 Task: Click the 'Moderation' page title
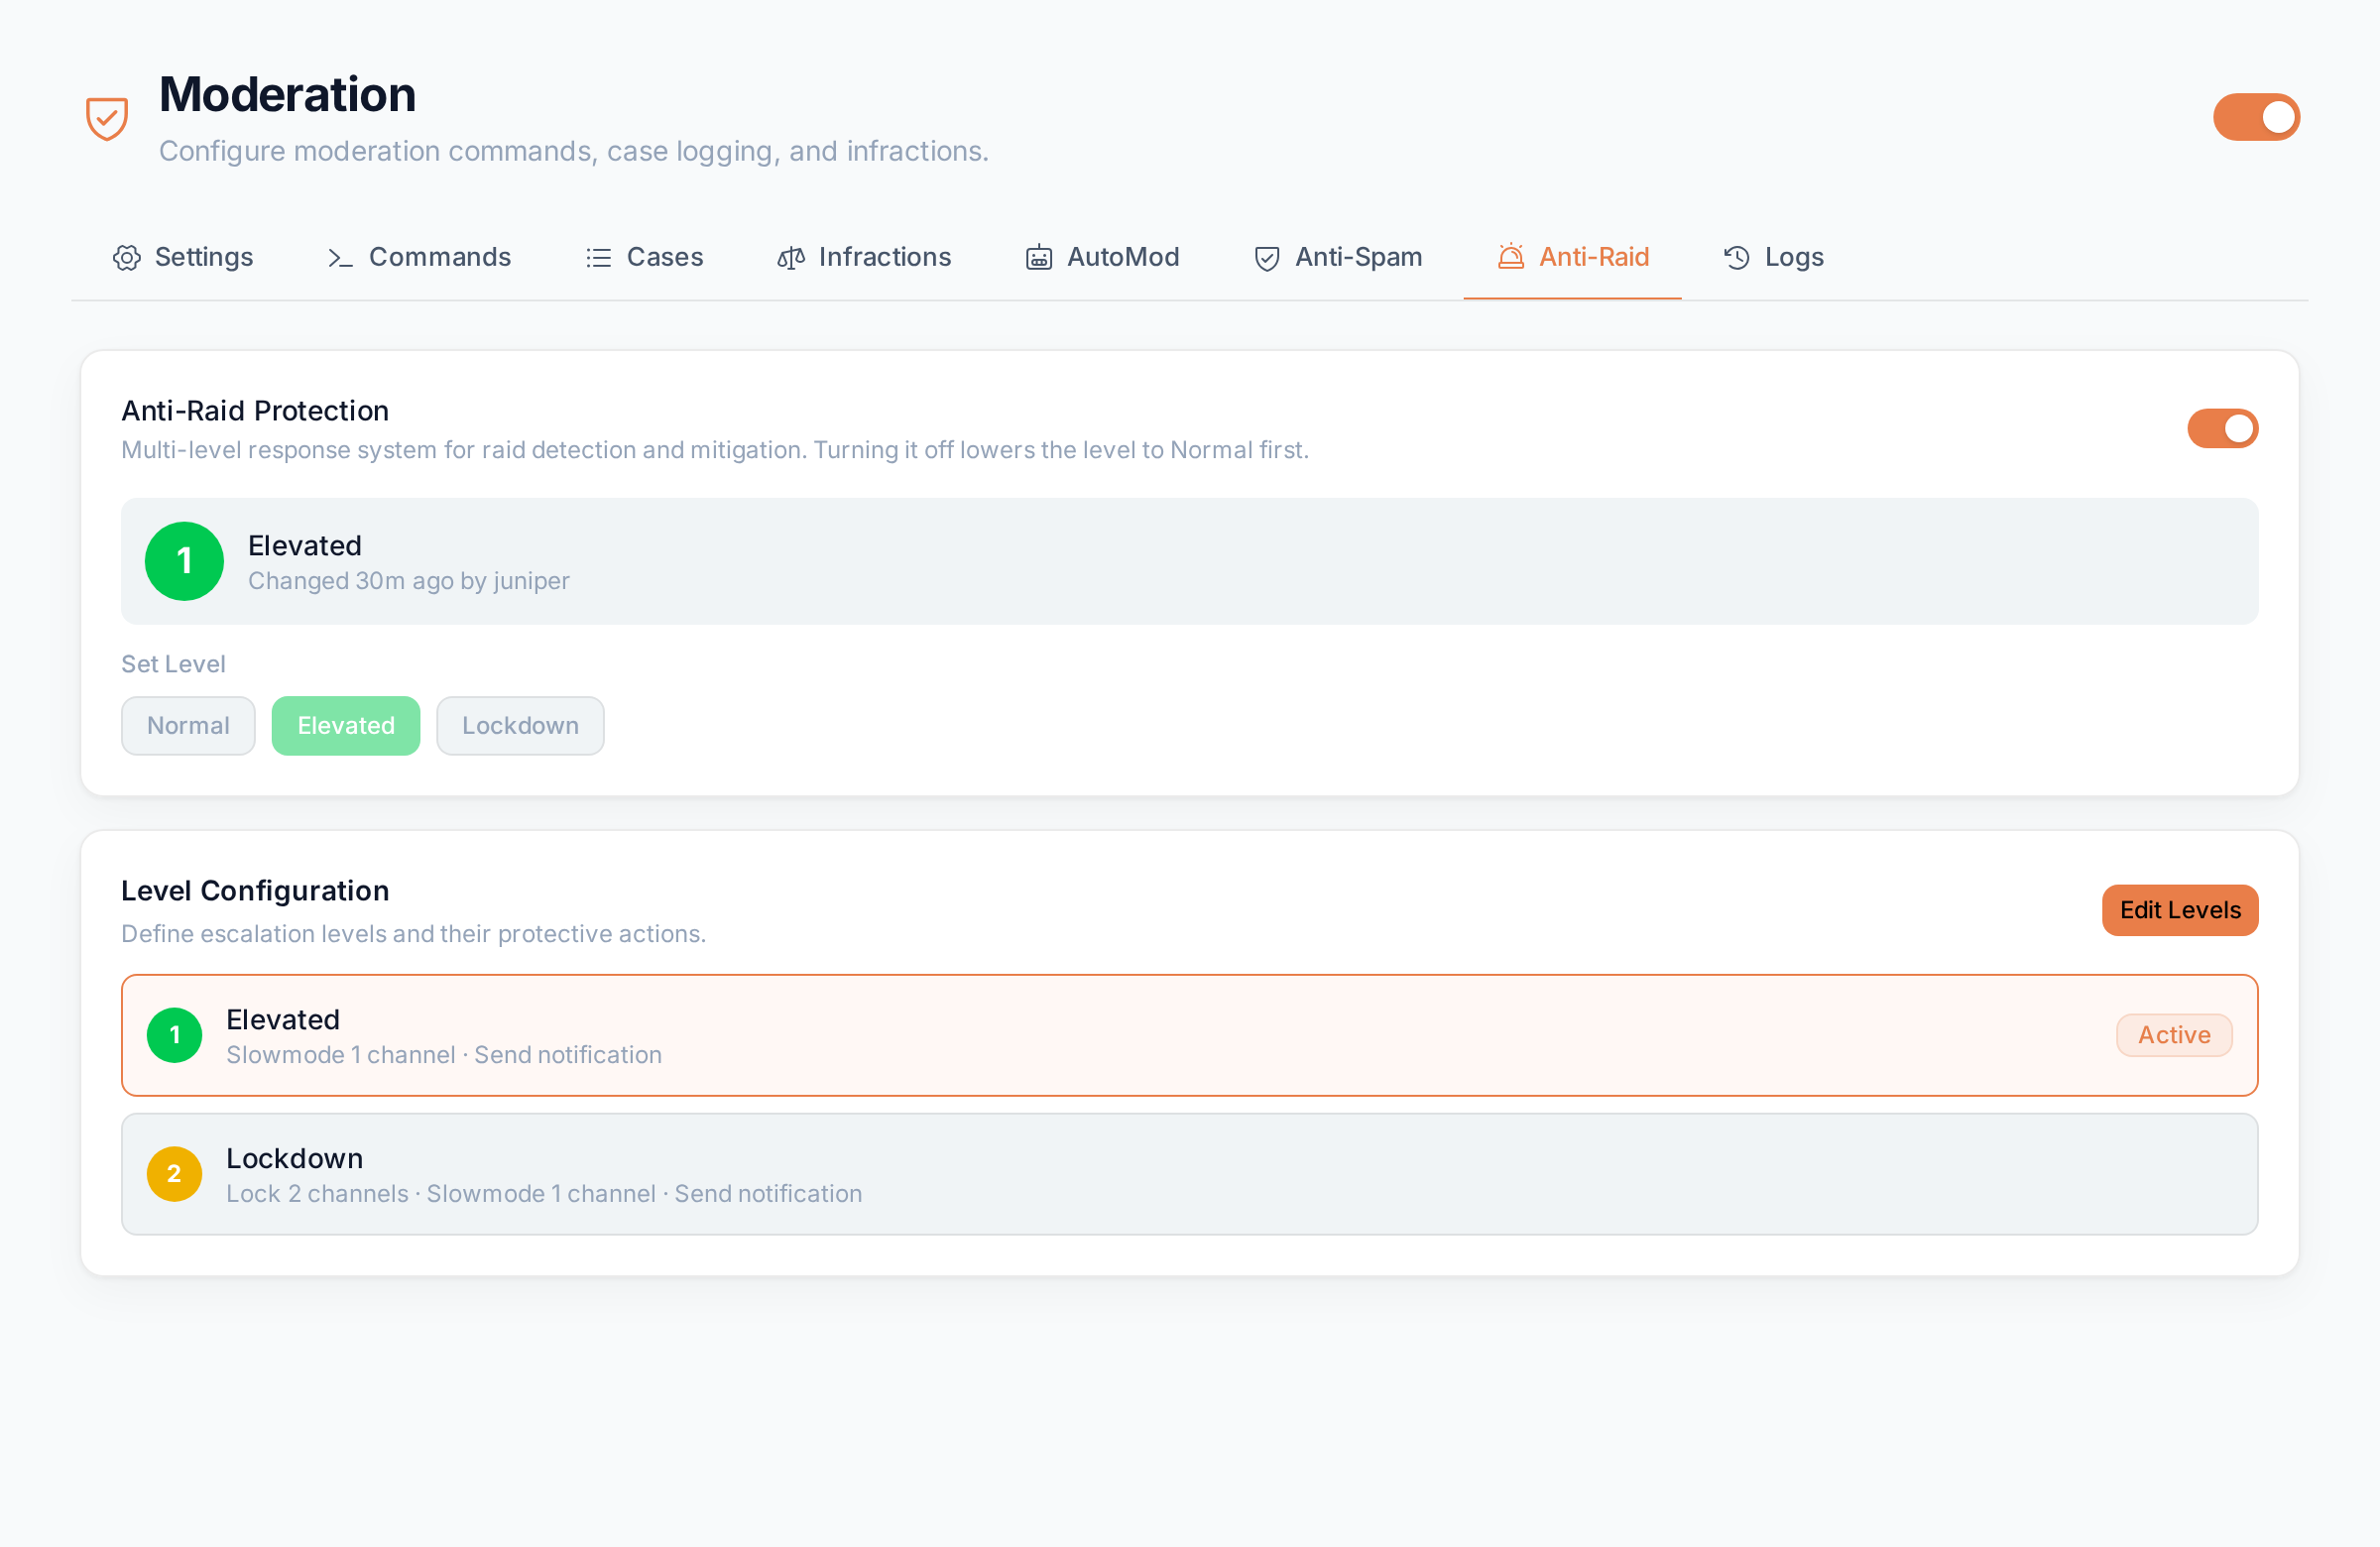point(287,94)
